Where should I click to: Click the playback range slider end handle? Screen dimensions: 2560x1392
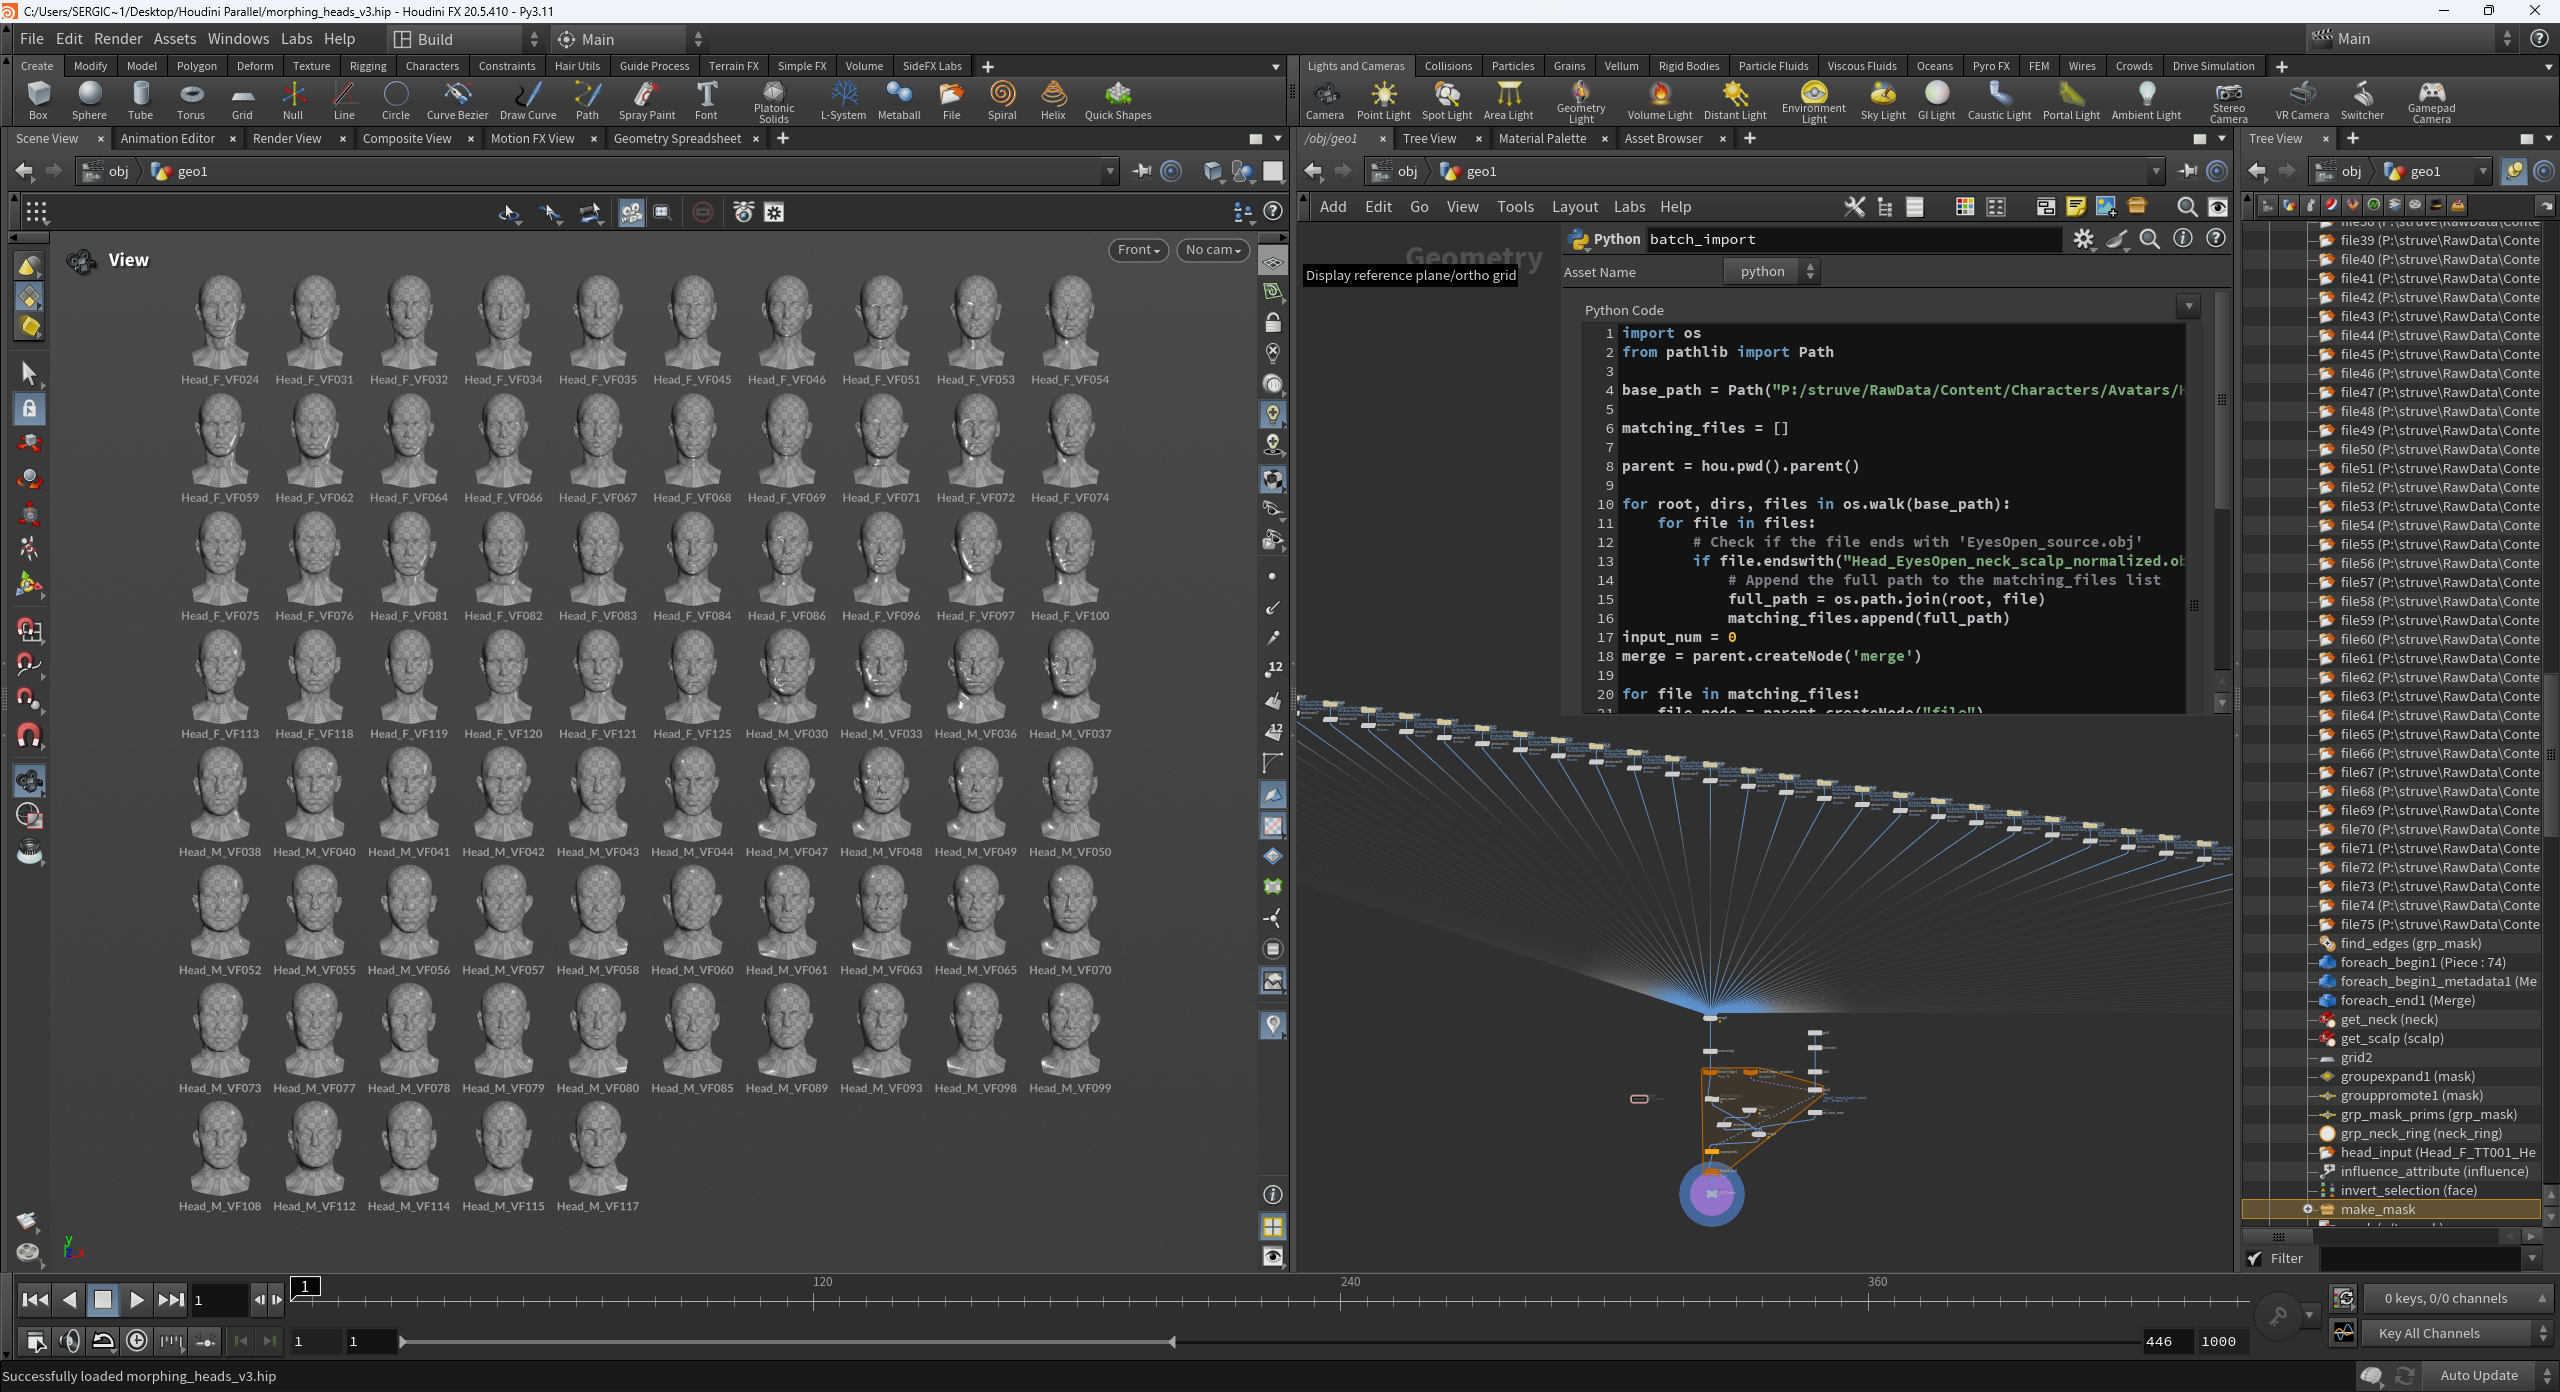(1172, 1341)
